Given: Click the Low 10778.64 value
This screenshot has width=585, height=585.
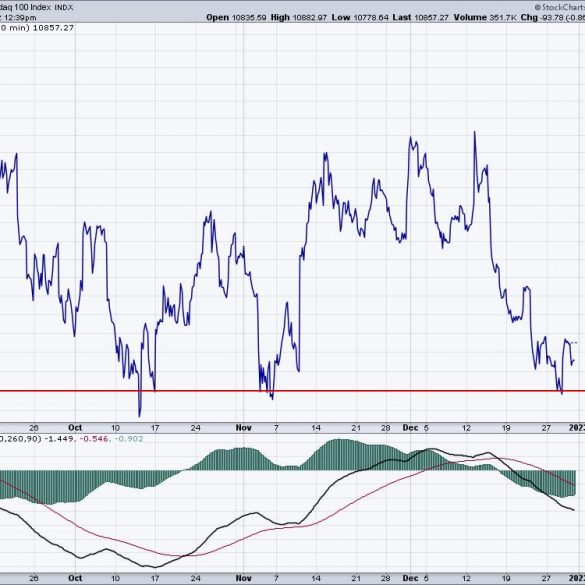Looking at the screenshot, I should click(360, 17).
